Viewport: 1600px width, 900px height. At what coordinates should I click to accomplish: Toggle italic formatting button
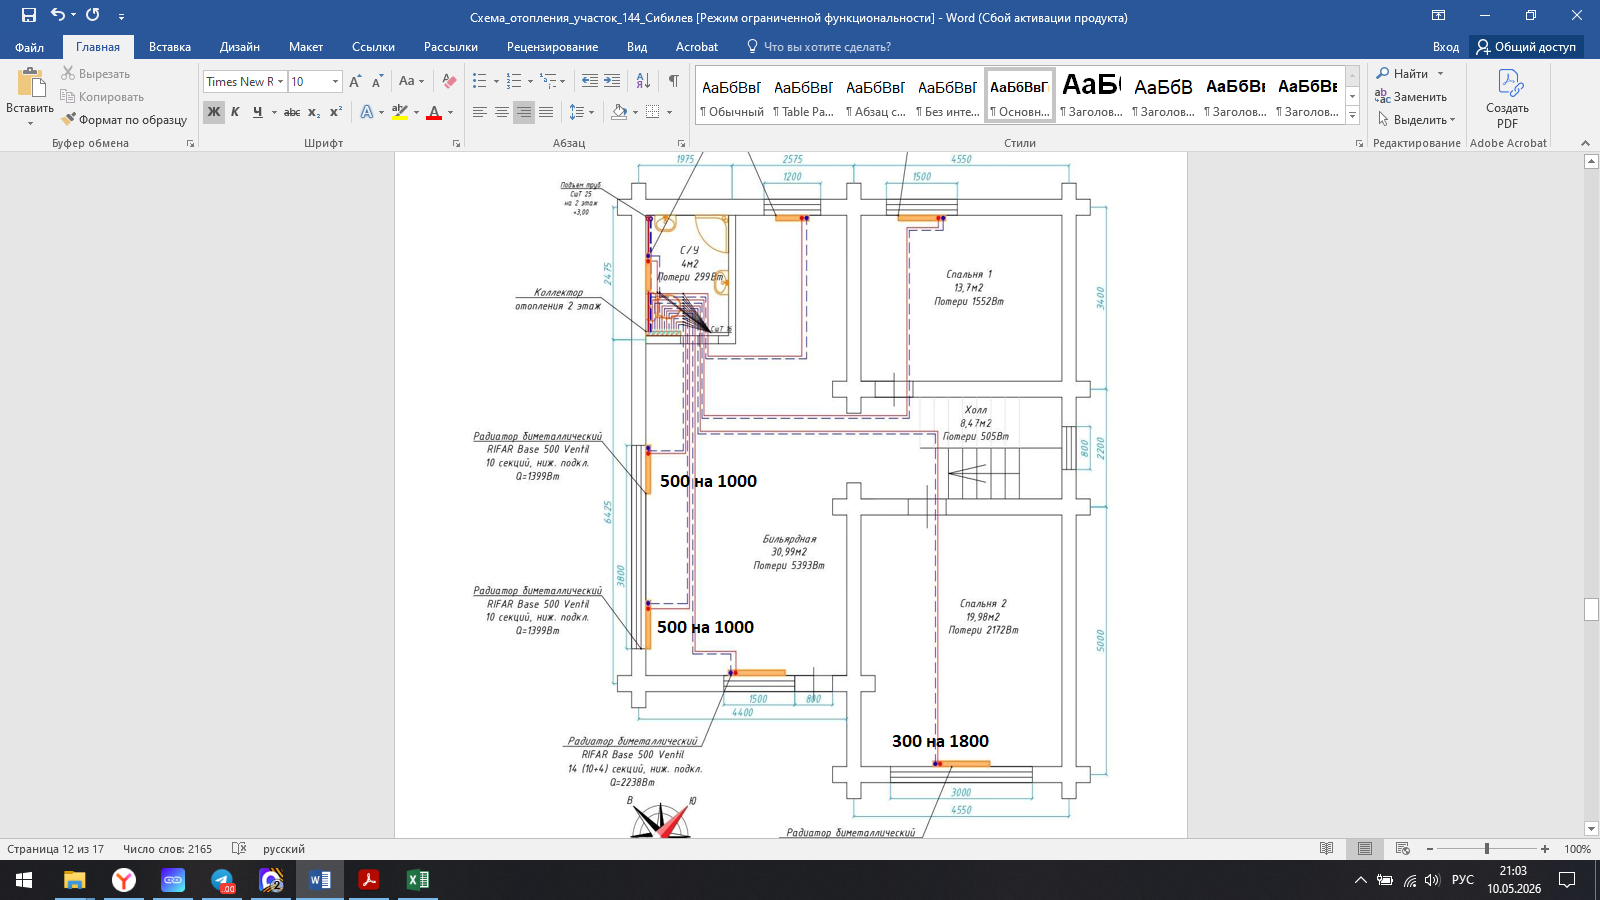coord(235,112)
